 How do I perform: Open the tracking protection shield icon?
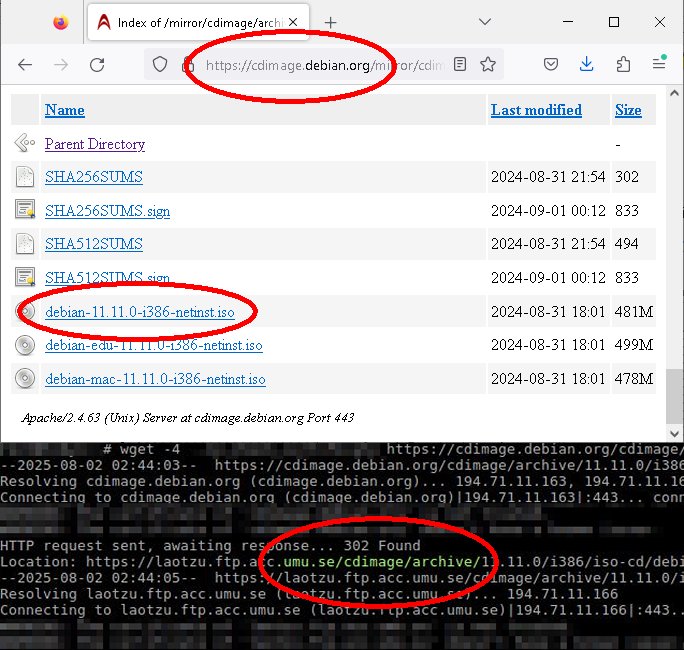click(x=160, y=64)
